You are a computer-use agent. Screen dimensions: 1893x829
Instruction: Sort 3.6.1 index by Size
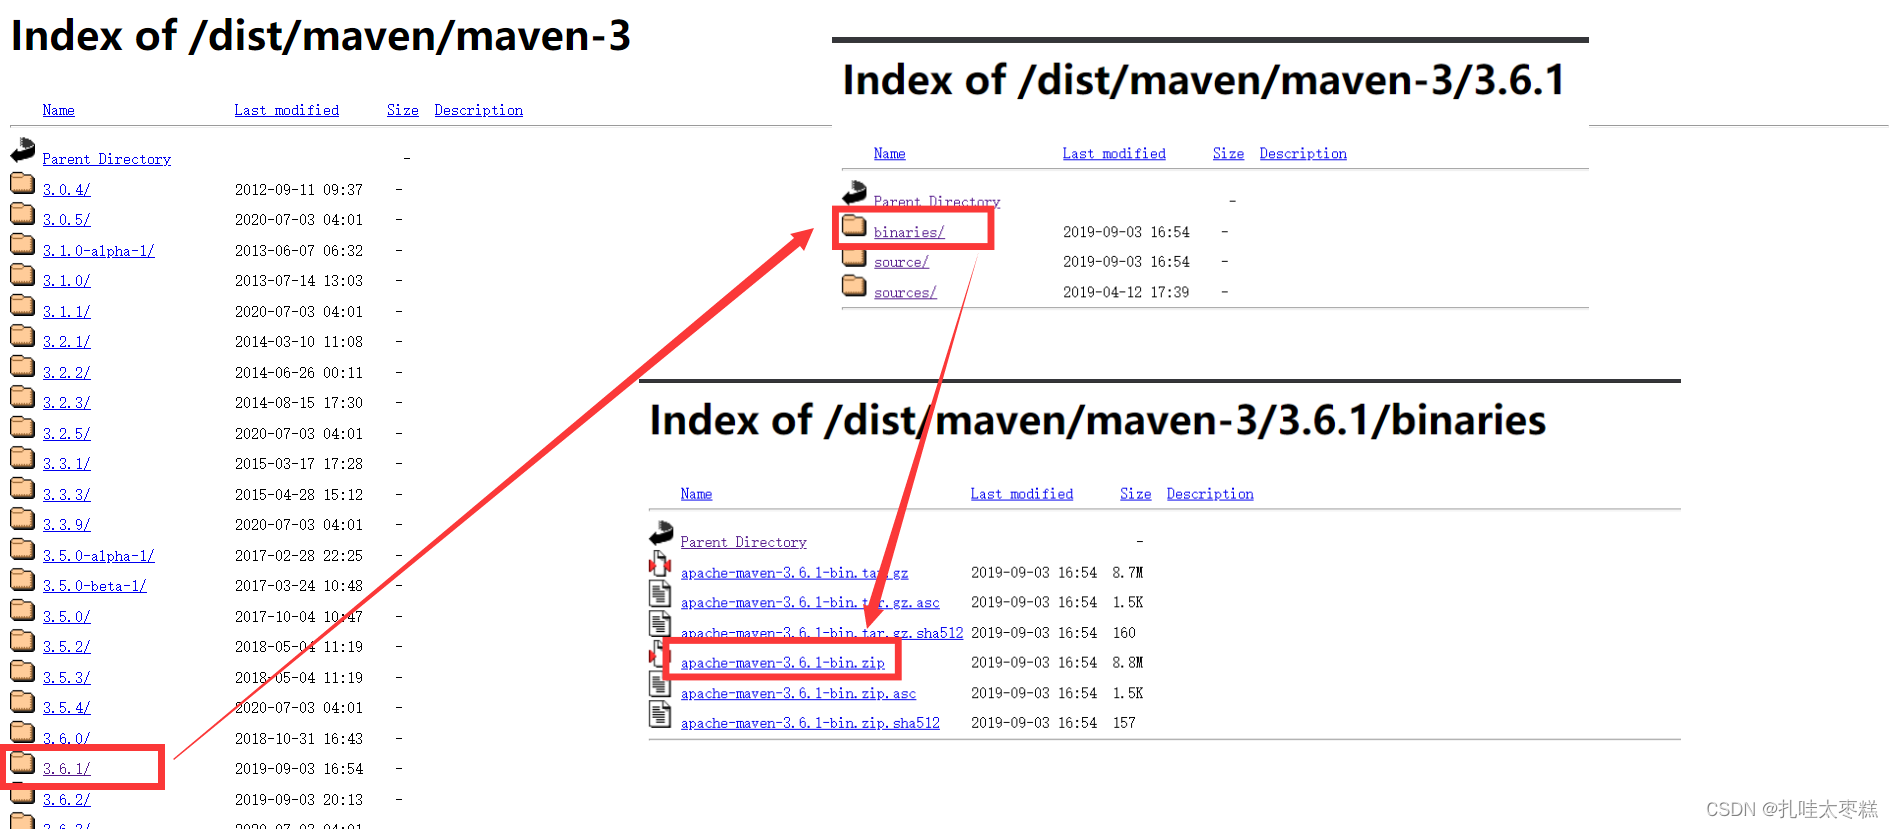click(x=1228, y=153)
